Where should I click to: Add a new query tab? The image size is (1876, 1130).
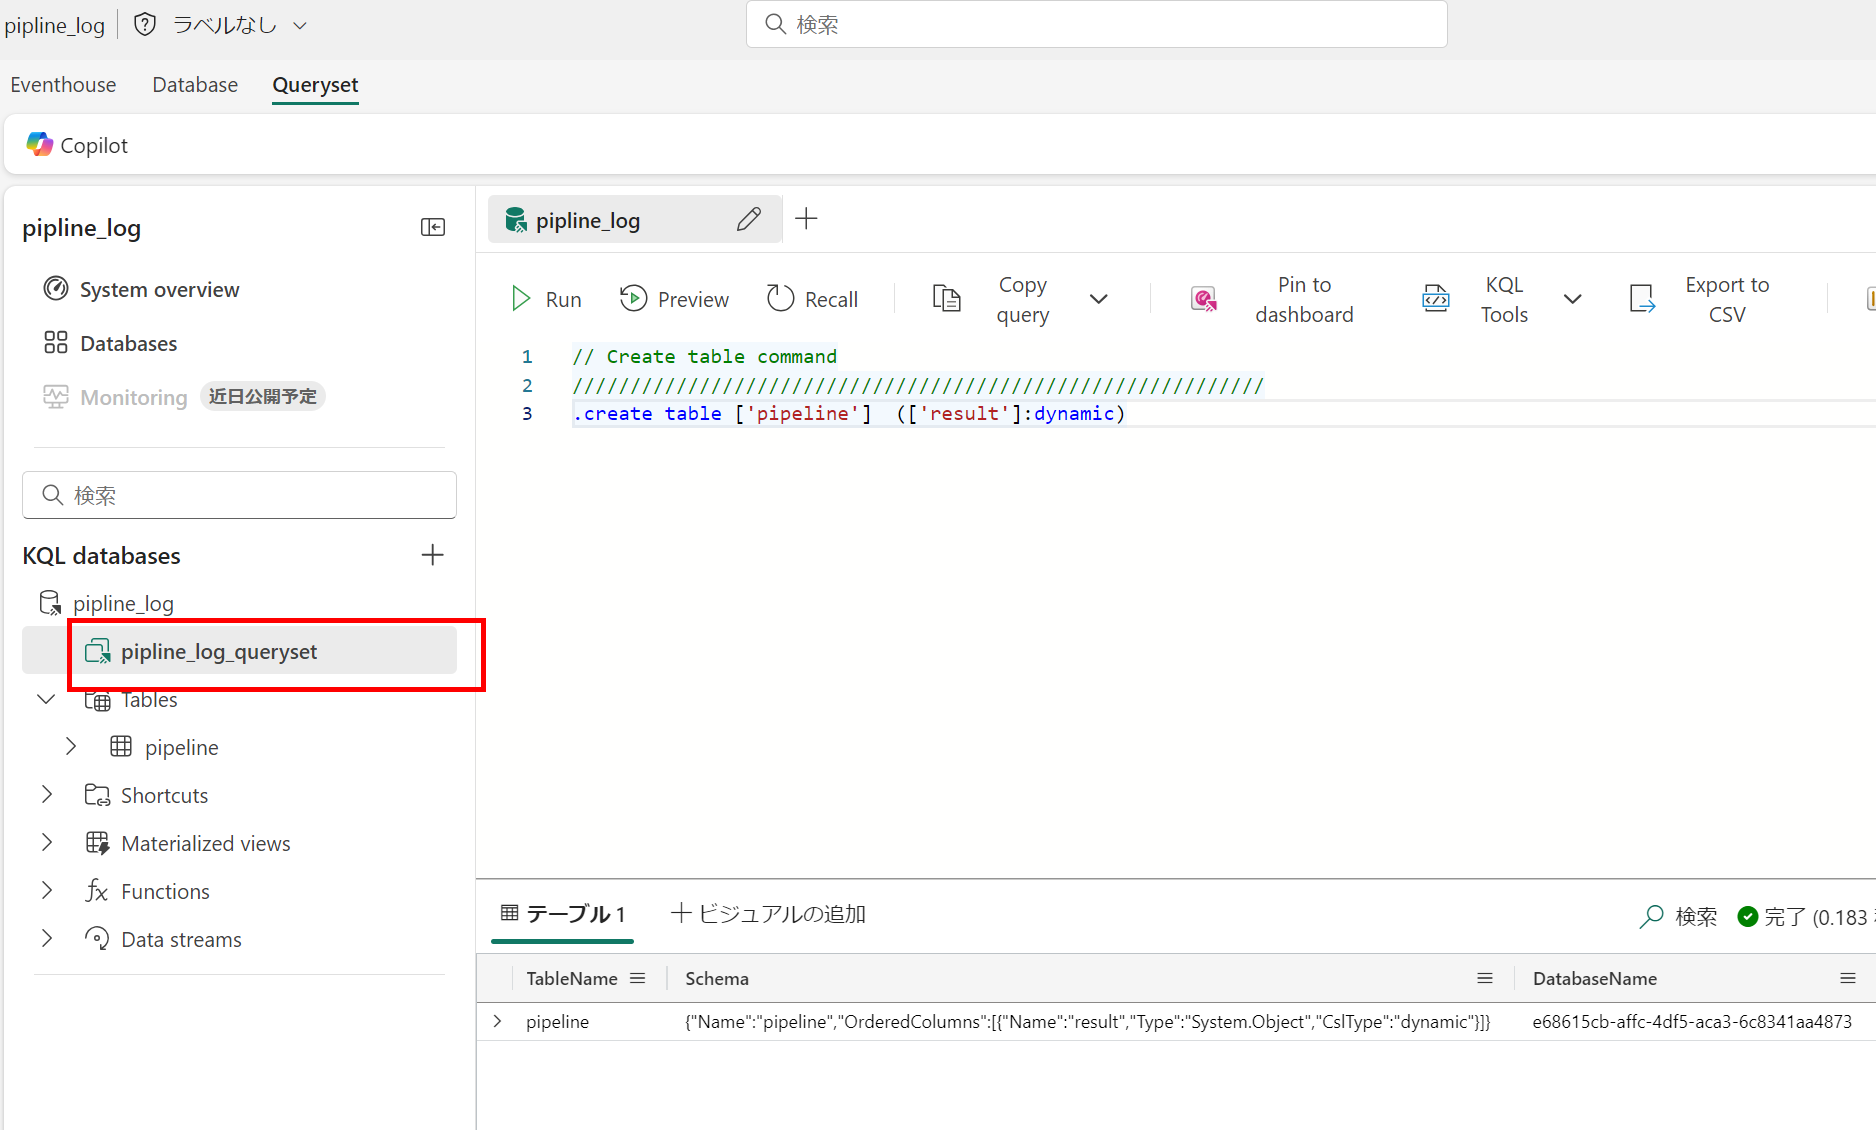coord(806,219)
